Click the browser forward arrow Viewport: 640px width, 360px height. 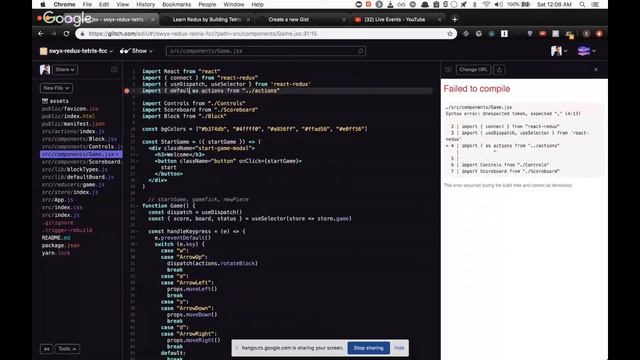(x=53, y=34)
